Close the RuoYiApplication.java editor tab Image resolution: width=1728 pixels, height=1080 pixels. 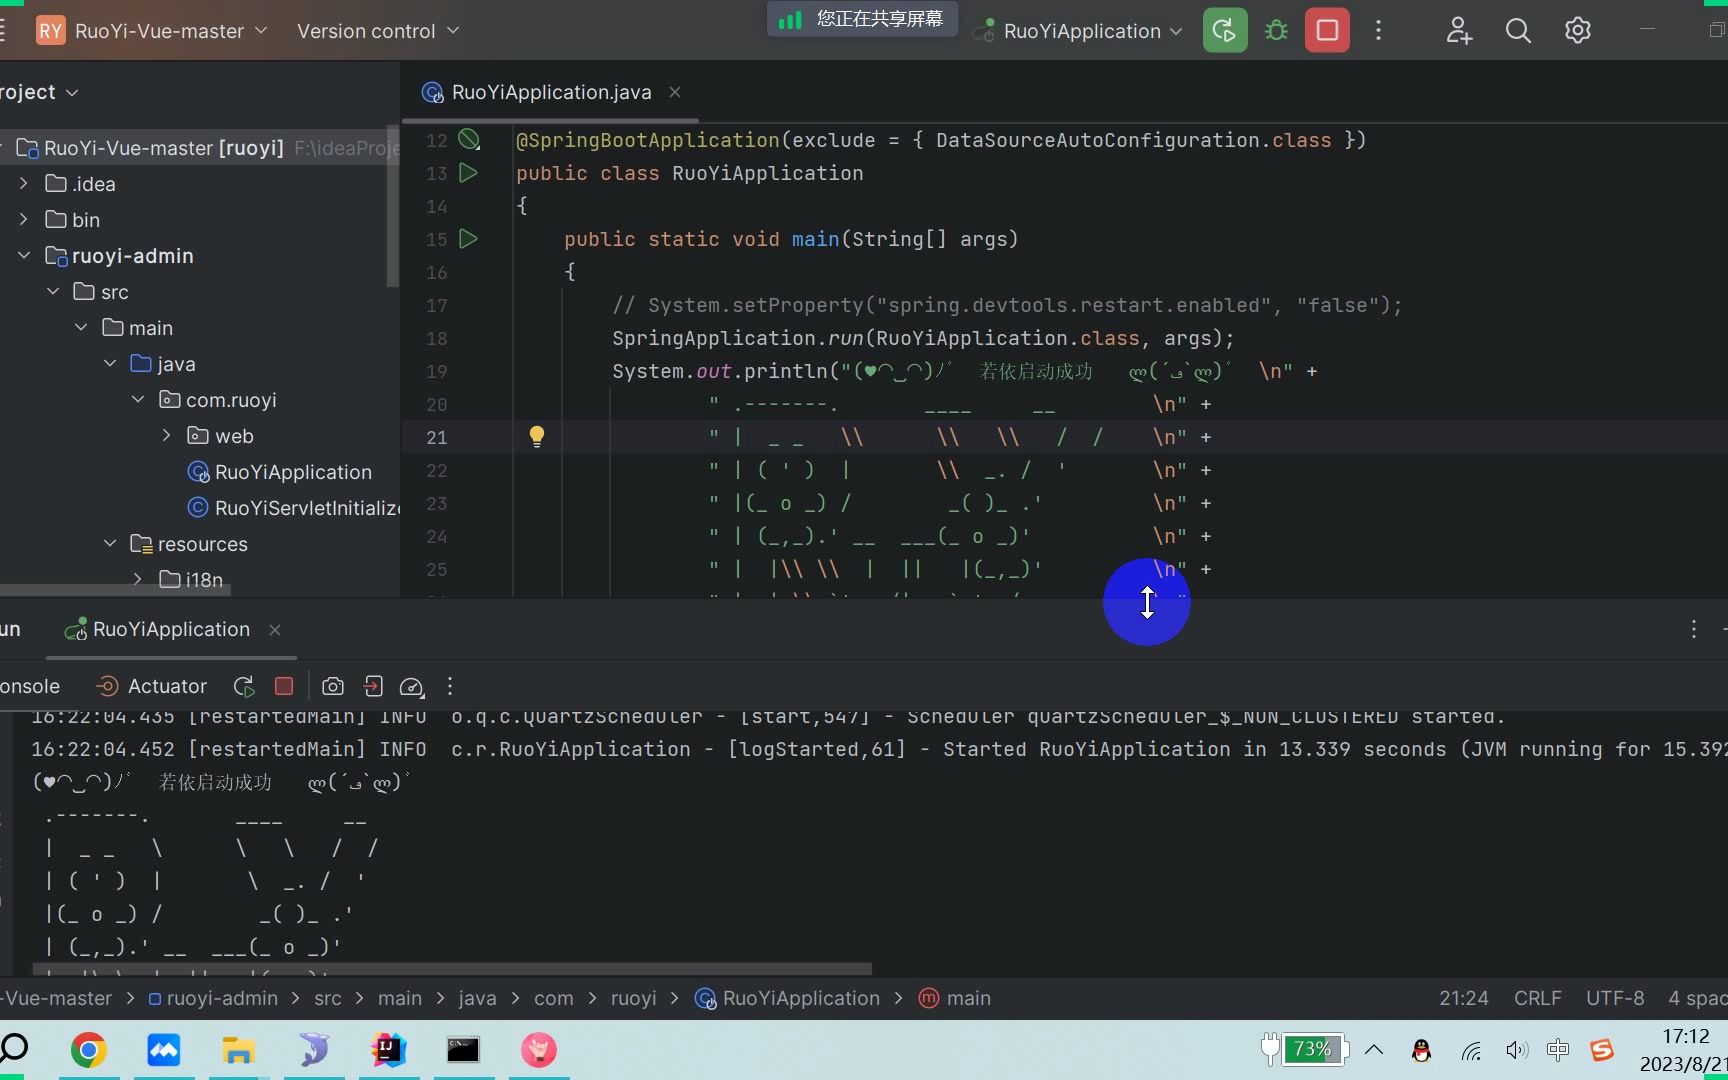click(675, 92)
